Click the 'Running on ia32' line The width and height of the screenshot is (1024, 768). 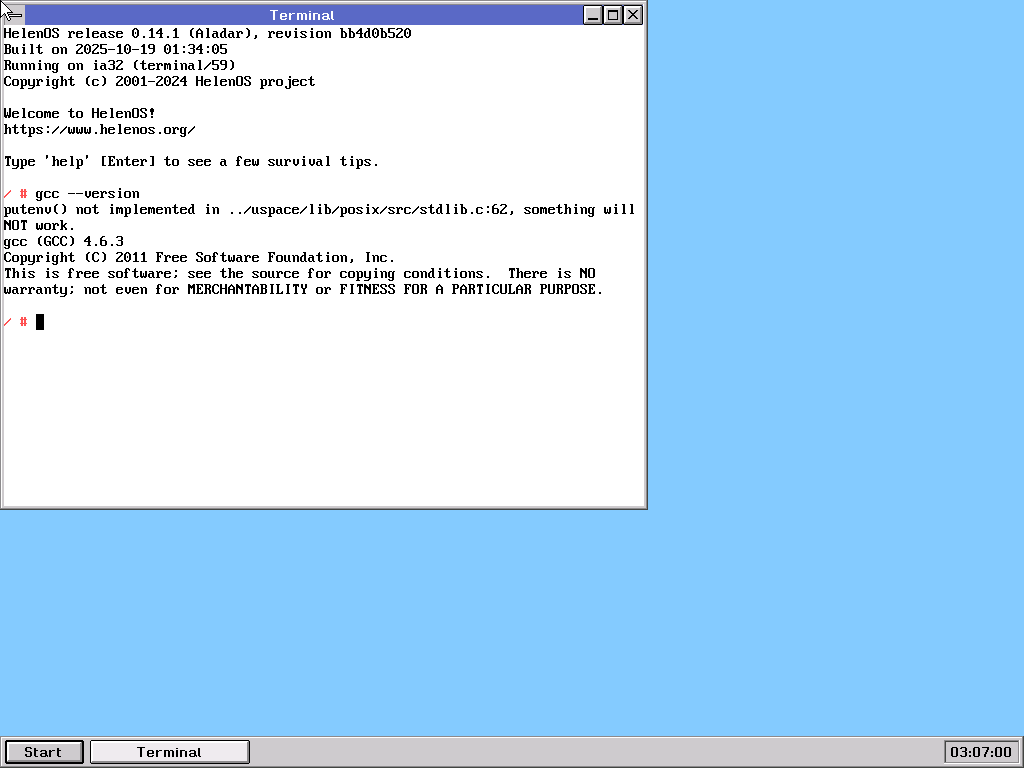pyautogui.click(x=119, y=66)
